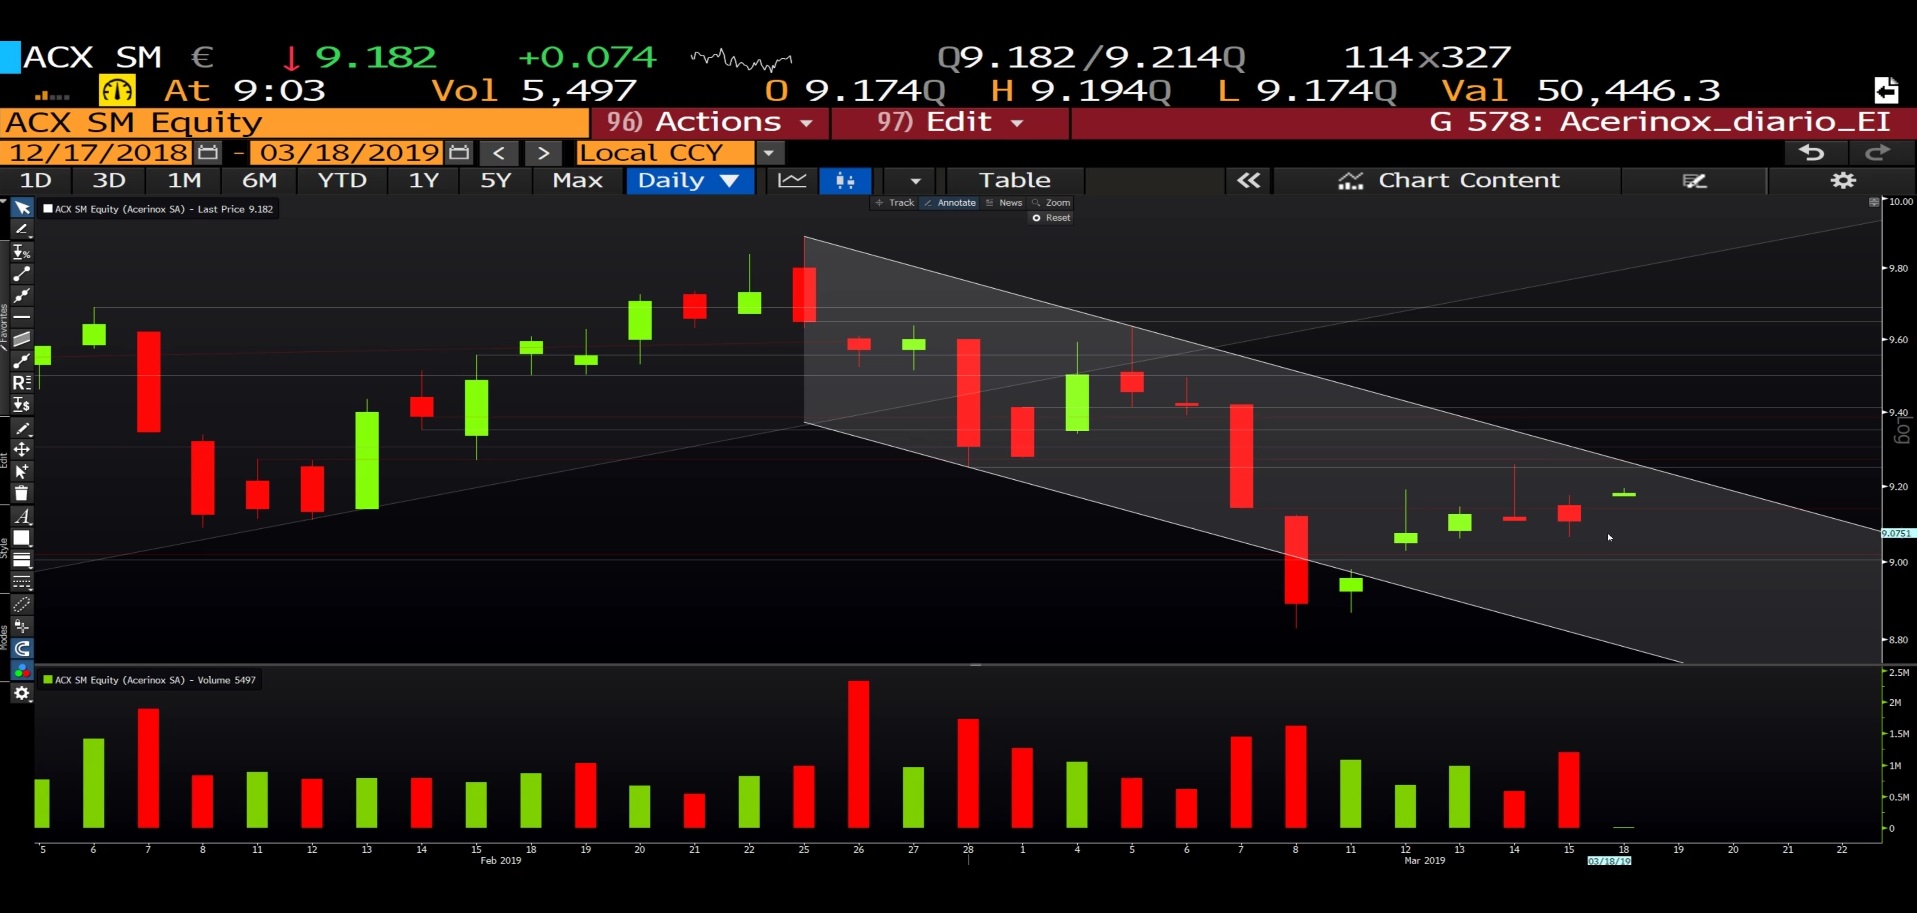
Task: Click the left toolbar settings gear
Action: (x=21, y=693)
